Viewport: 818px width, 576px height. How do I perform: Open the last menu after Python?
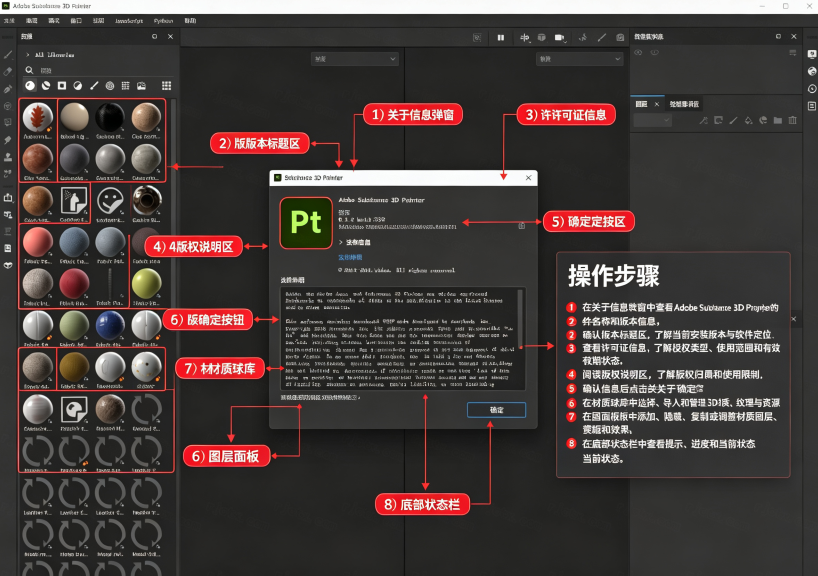[190, 21]
